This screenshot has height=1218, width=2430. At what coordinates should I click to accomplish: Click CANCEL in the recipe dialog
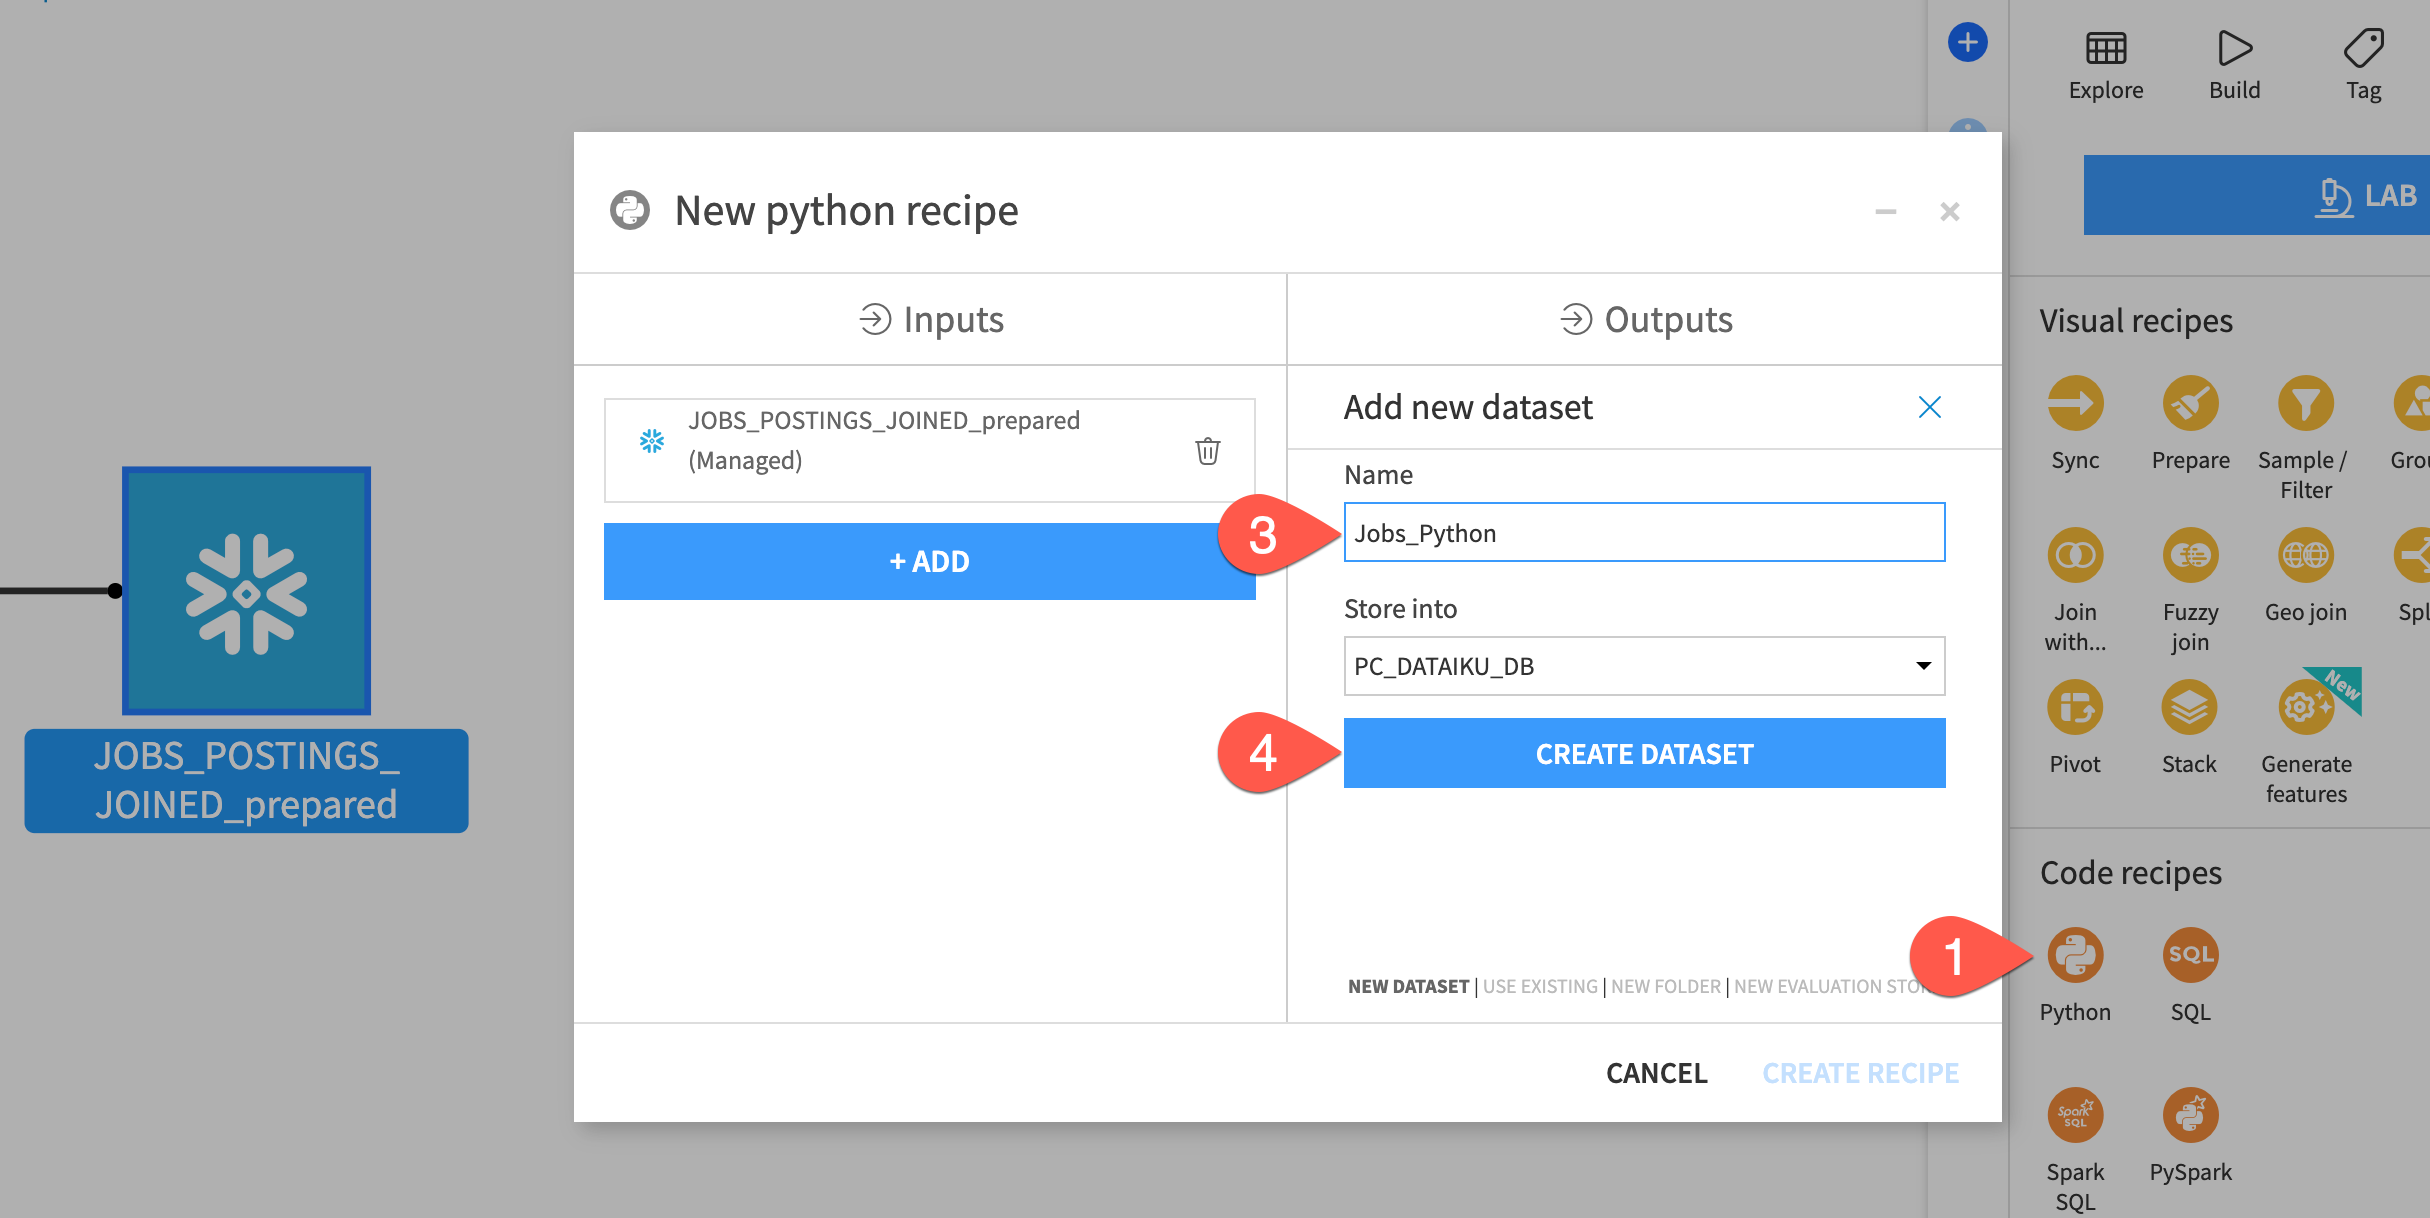(1656, 1073)
